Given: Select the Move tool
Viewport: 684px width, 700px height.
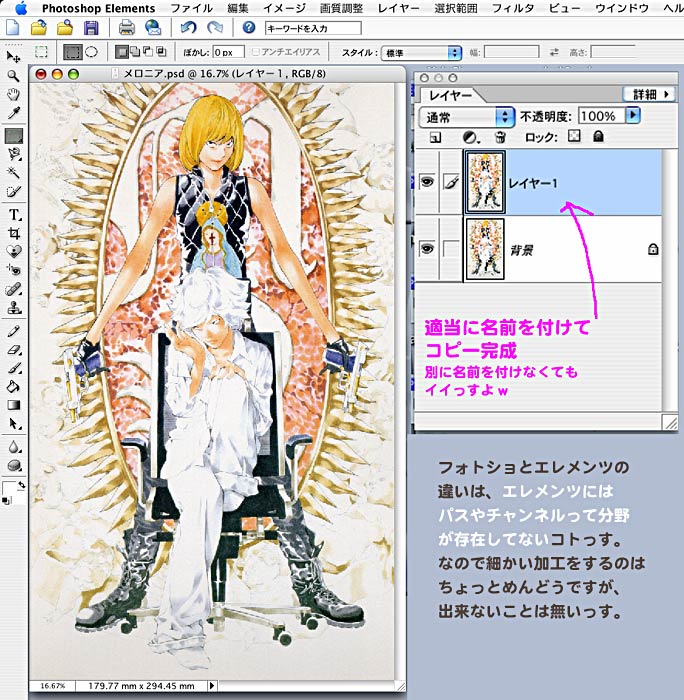Looking at the screenshot, I should (13, 57).
